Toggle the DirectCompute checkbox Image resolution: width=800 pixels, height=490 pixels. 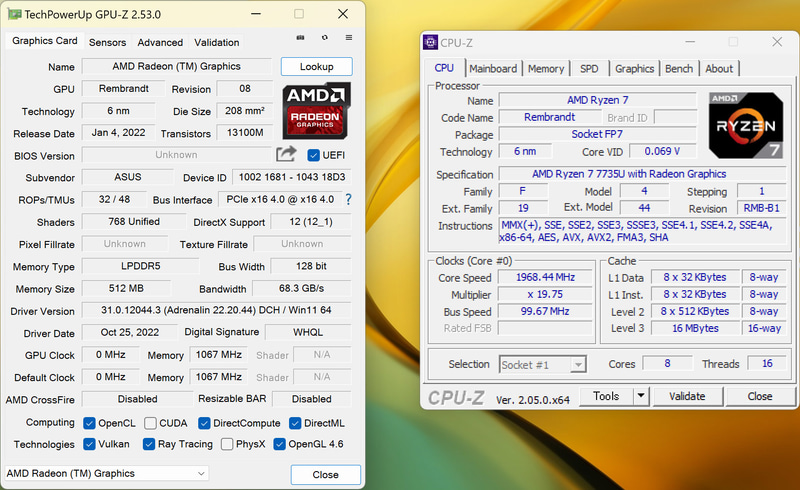pos(204,423)
